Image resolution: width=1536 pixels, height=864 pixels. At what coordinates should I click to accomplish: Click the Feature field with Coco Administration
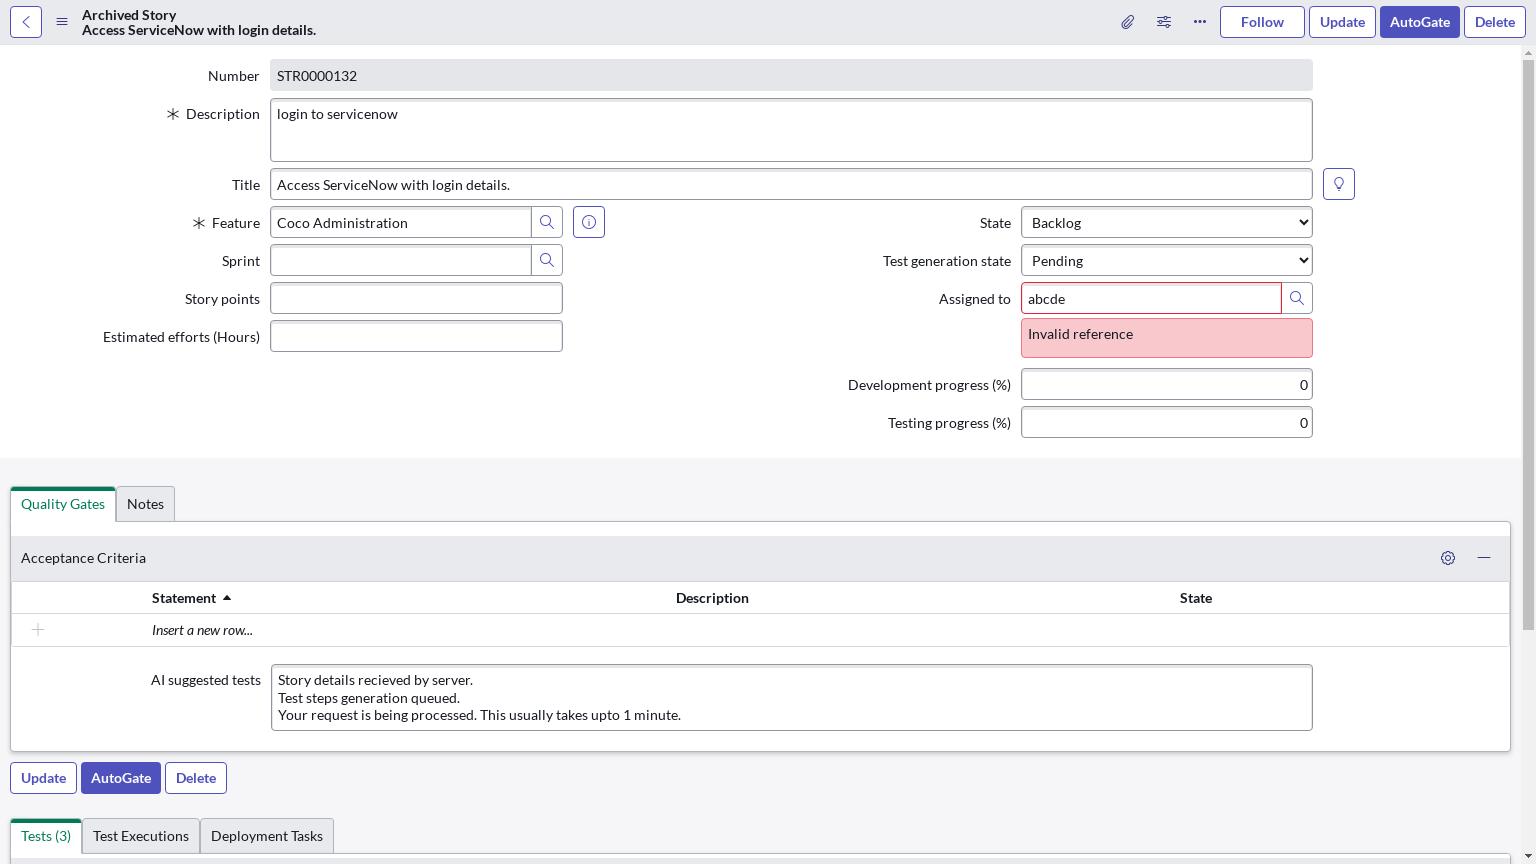[x=401, y=222]
